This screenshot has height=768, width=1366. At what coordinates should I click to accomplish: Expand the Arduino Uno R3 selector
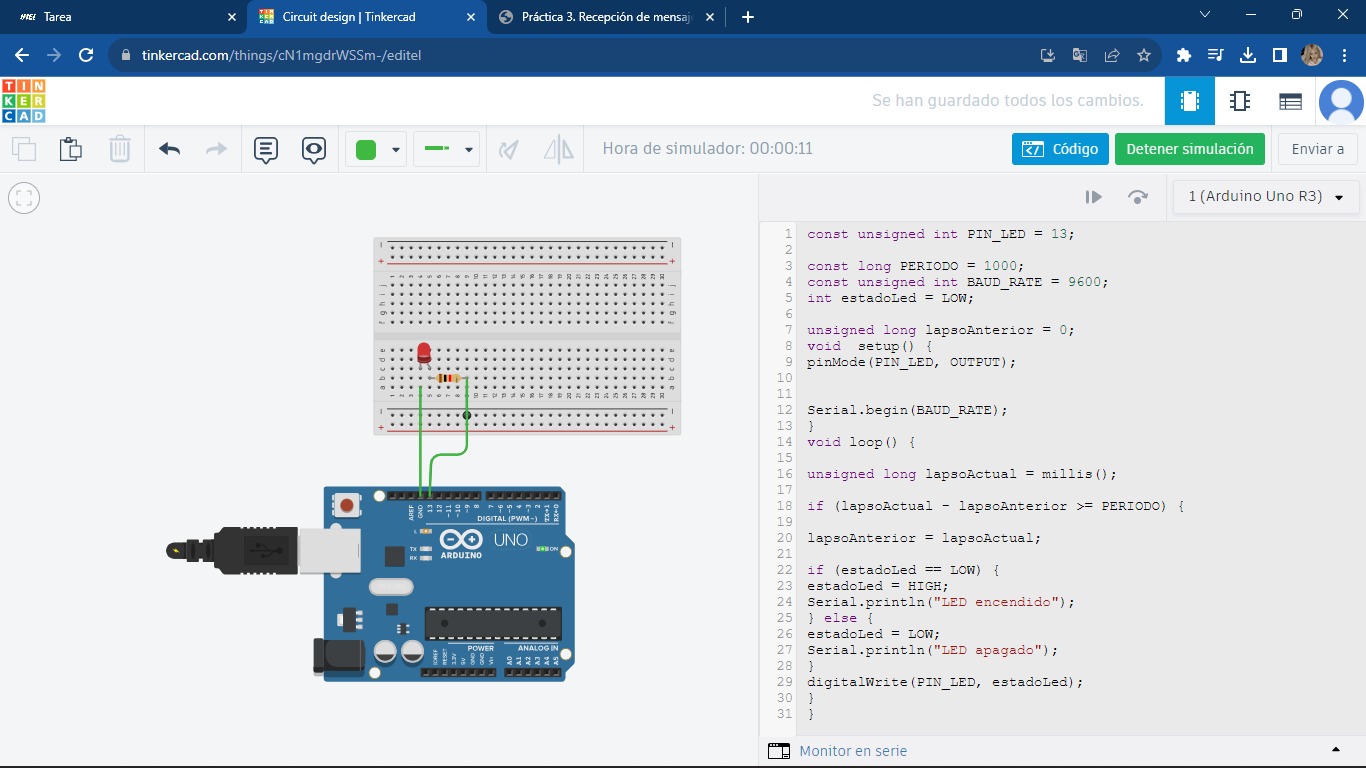coord(1266,197)
